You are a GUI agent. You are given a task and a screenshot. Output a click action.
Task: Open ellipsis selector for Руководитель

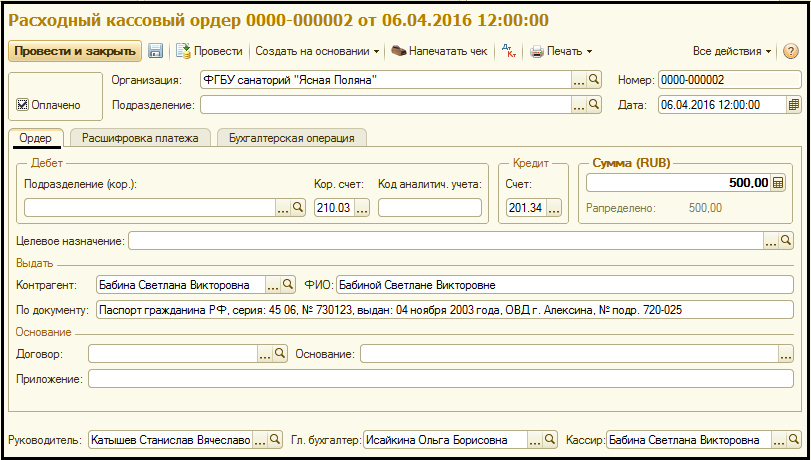click(x=260, y=440)
